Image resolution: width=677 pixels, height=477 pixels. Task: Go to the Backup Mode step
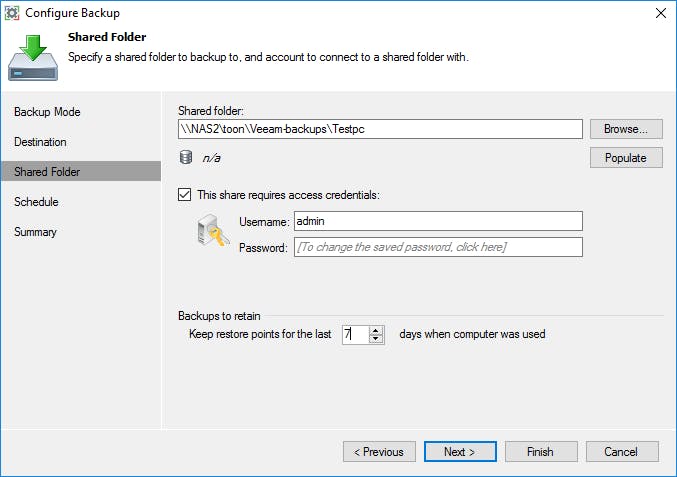(47, 112)
